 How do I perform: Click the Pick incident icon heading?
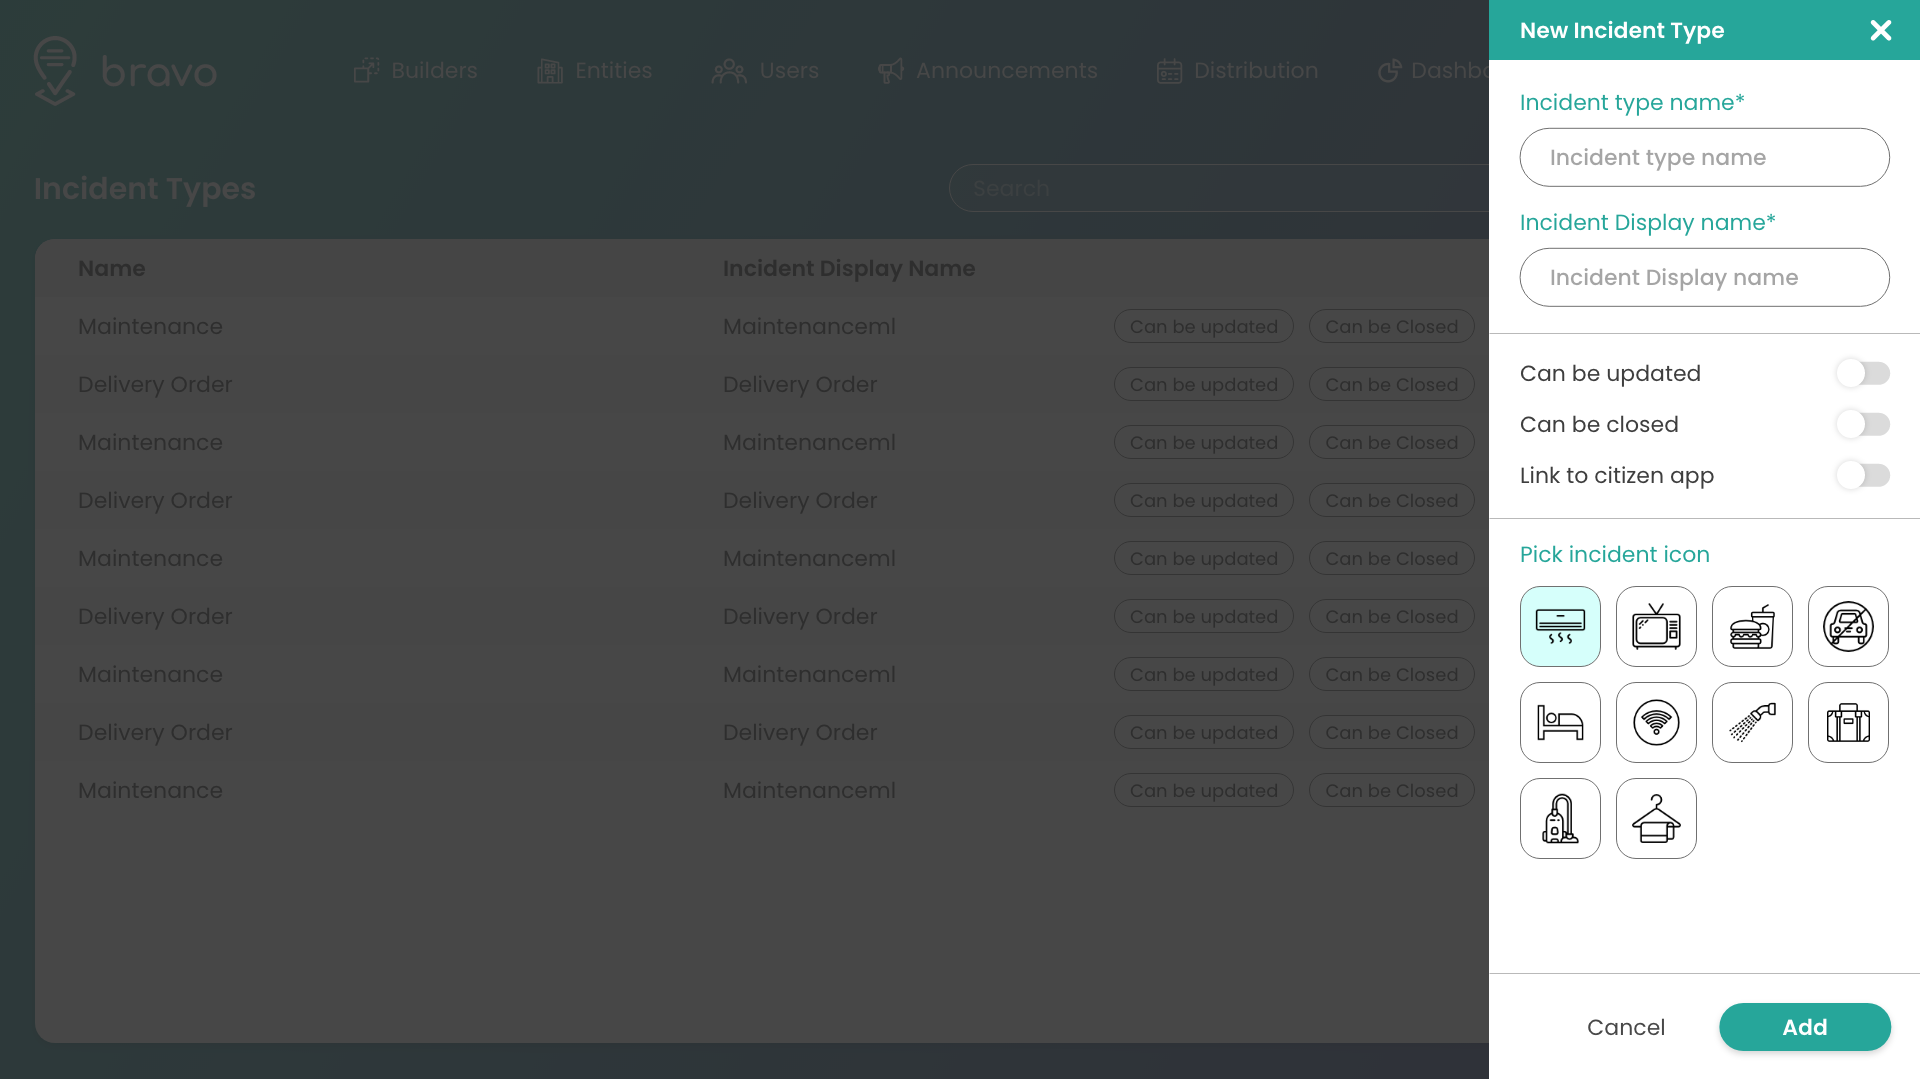[1614, 554]
